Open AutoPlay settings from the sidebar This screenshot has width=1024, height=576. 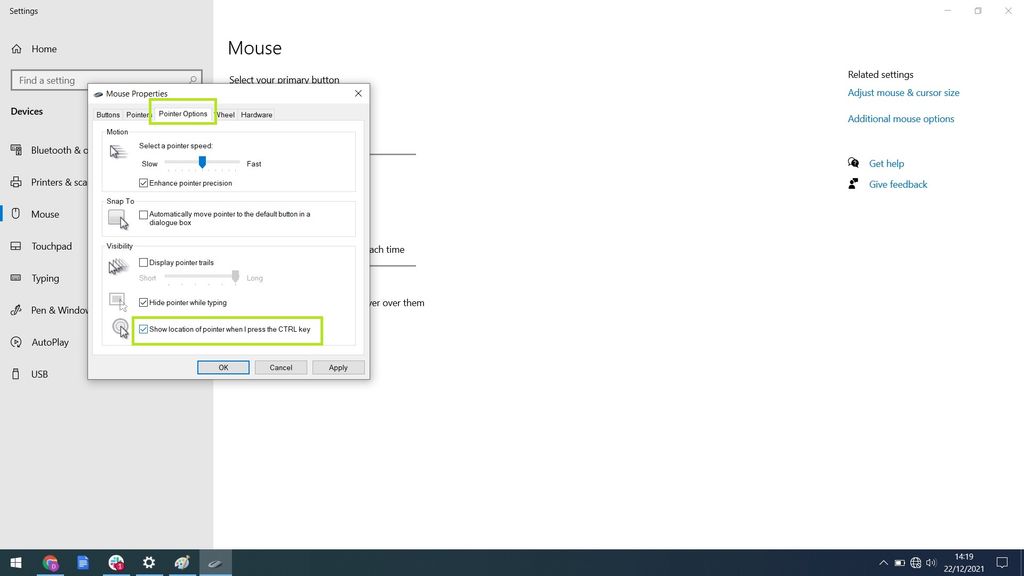coord(47,341)
